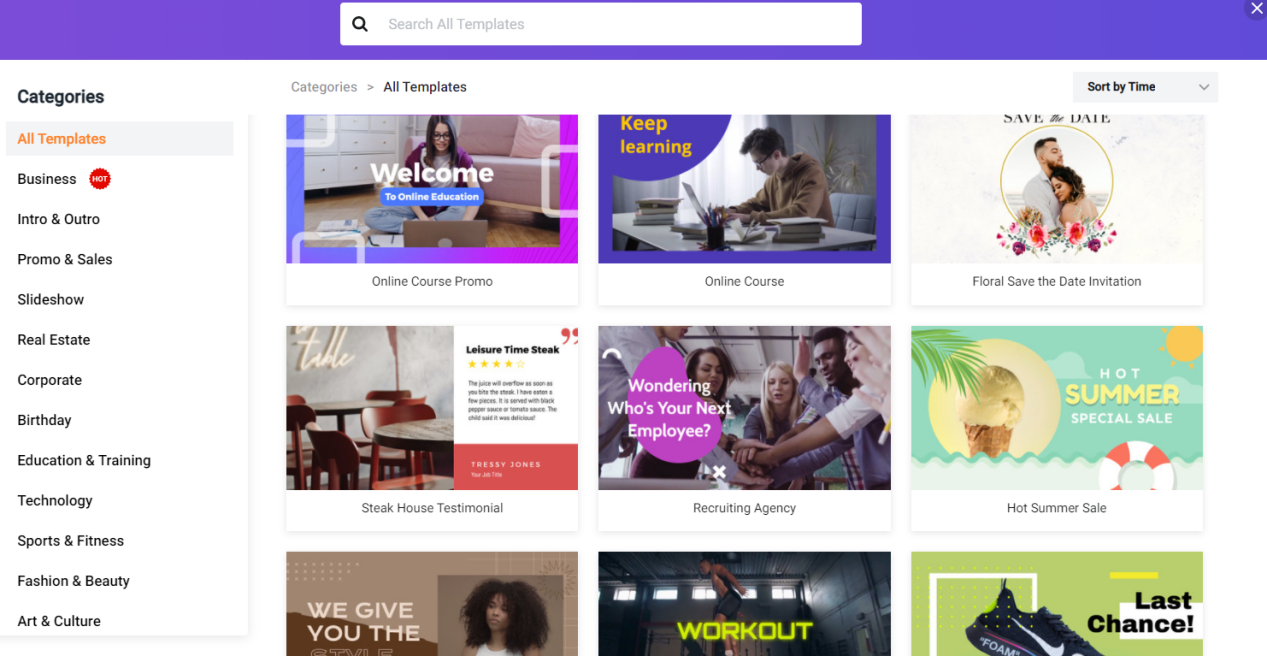Open Education & Training category
Screen dimensions: 1267x656
84,460
